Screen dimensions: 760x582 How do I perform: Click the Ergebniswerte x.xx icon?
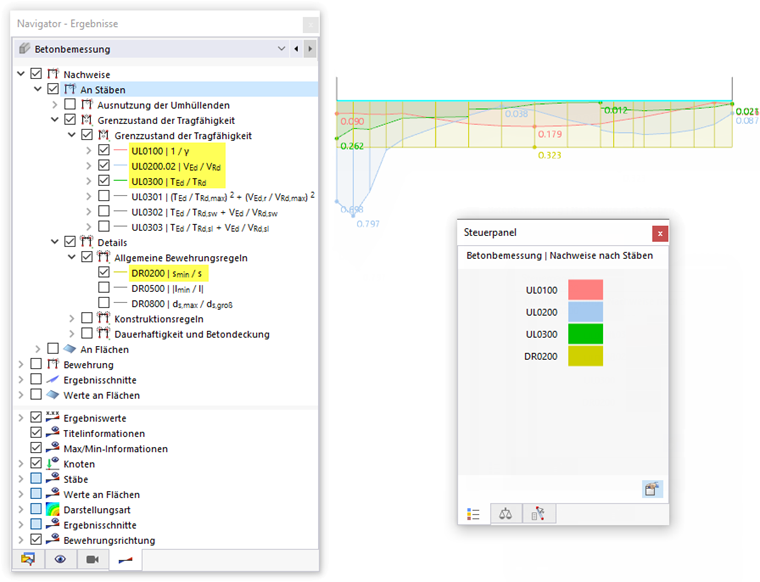coord(52,417)
